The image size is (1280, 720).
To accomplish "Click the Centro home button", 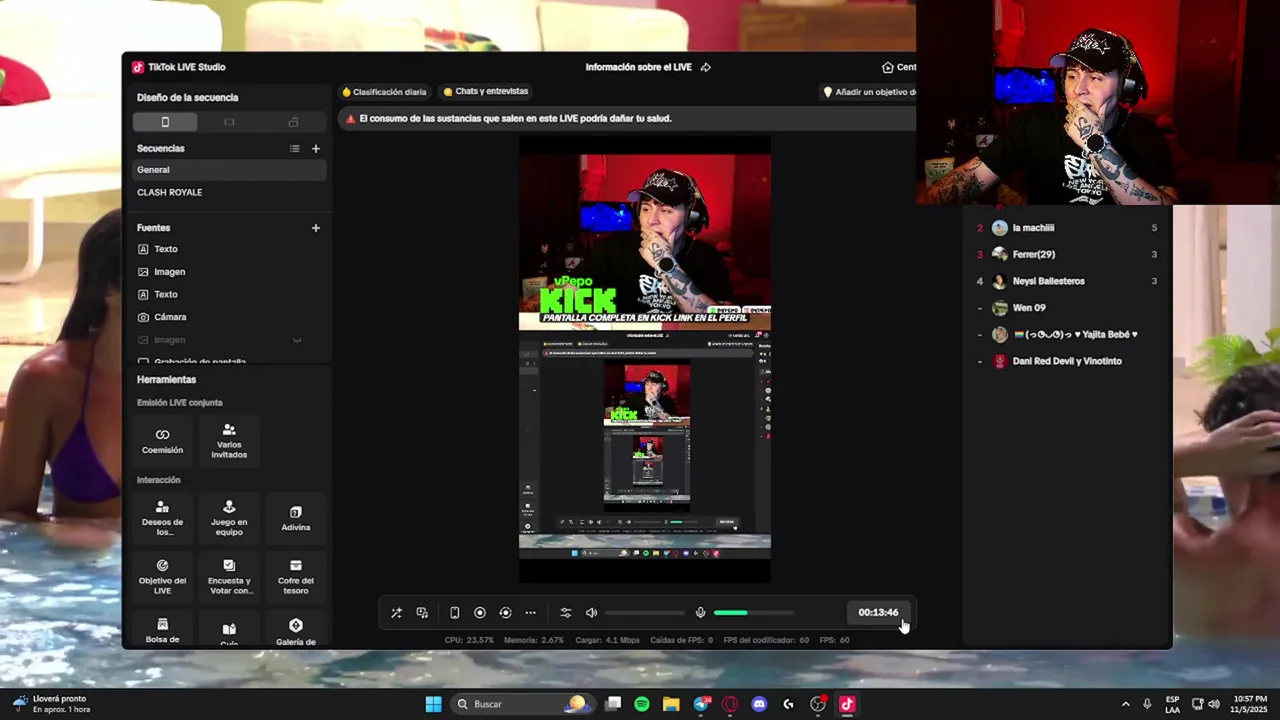I will [898, 67].
